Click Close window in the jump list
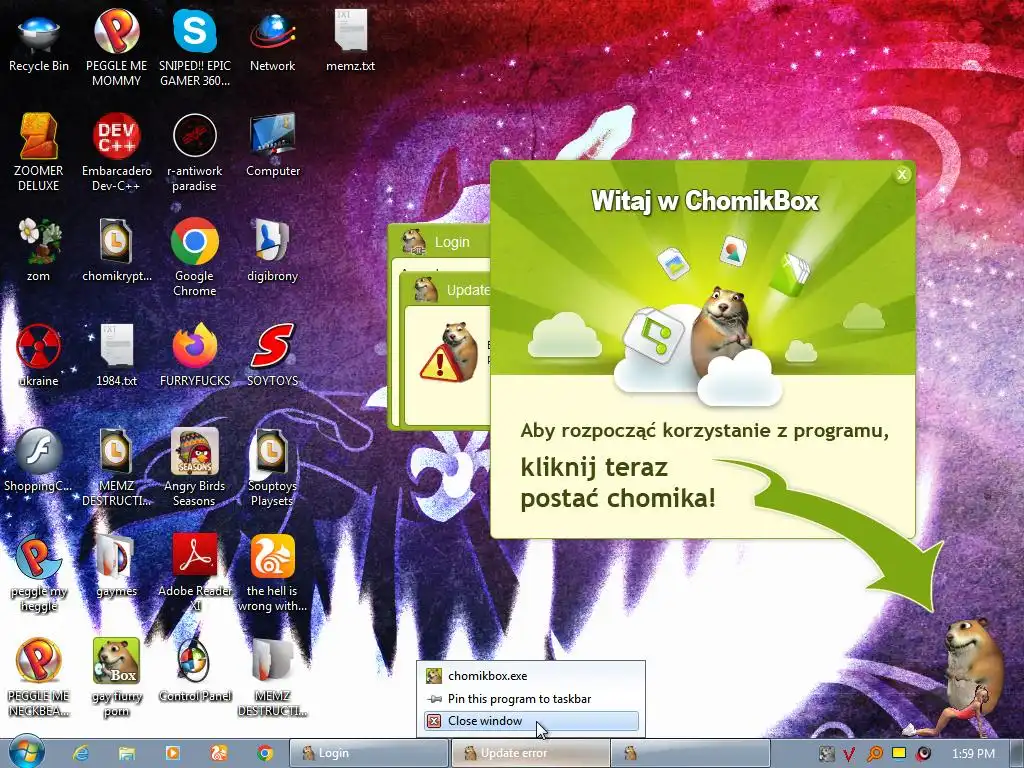 [x=531, y=721]
